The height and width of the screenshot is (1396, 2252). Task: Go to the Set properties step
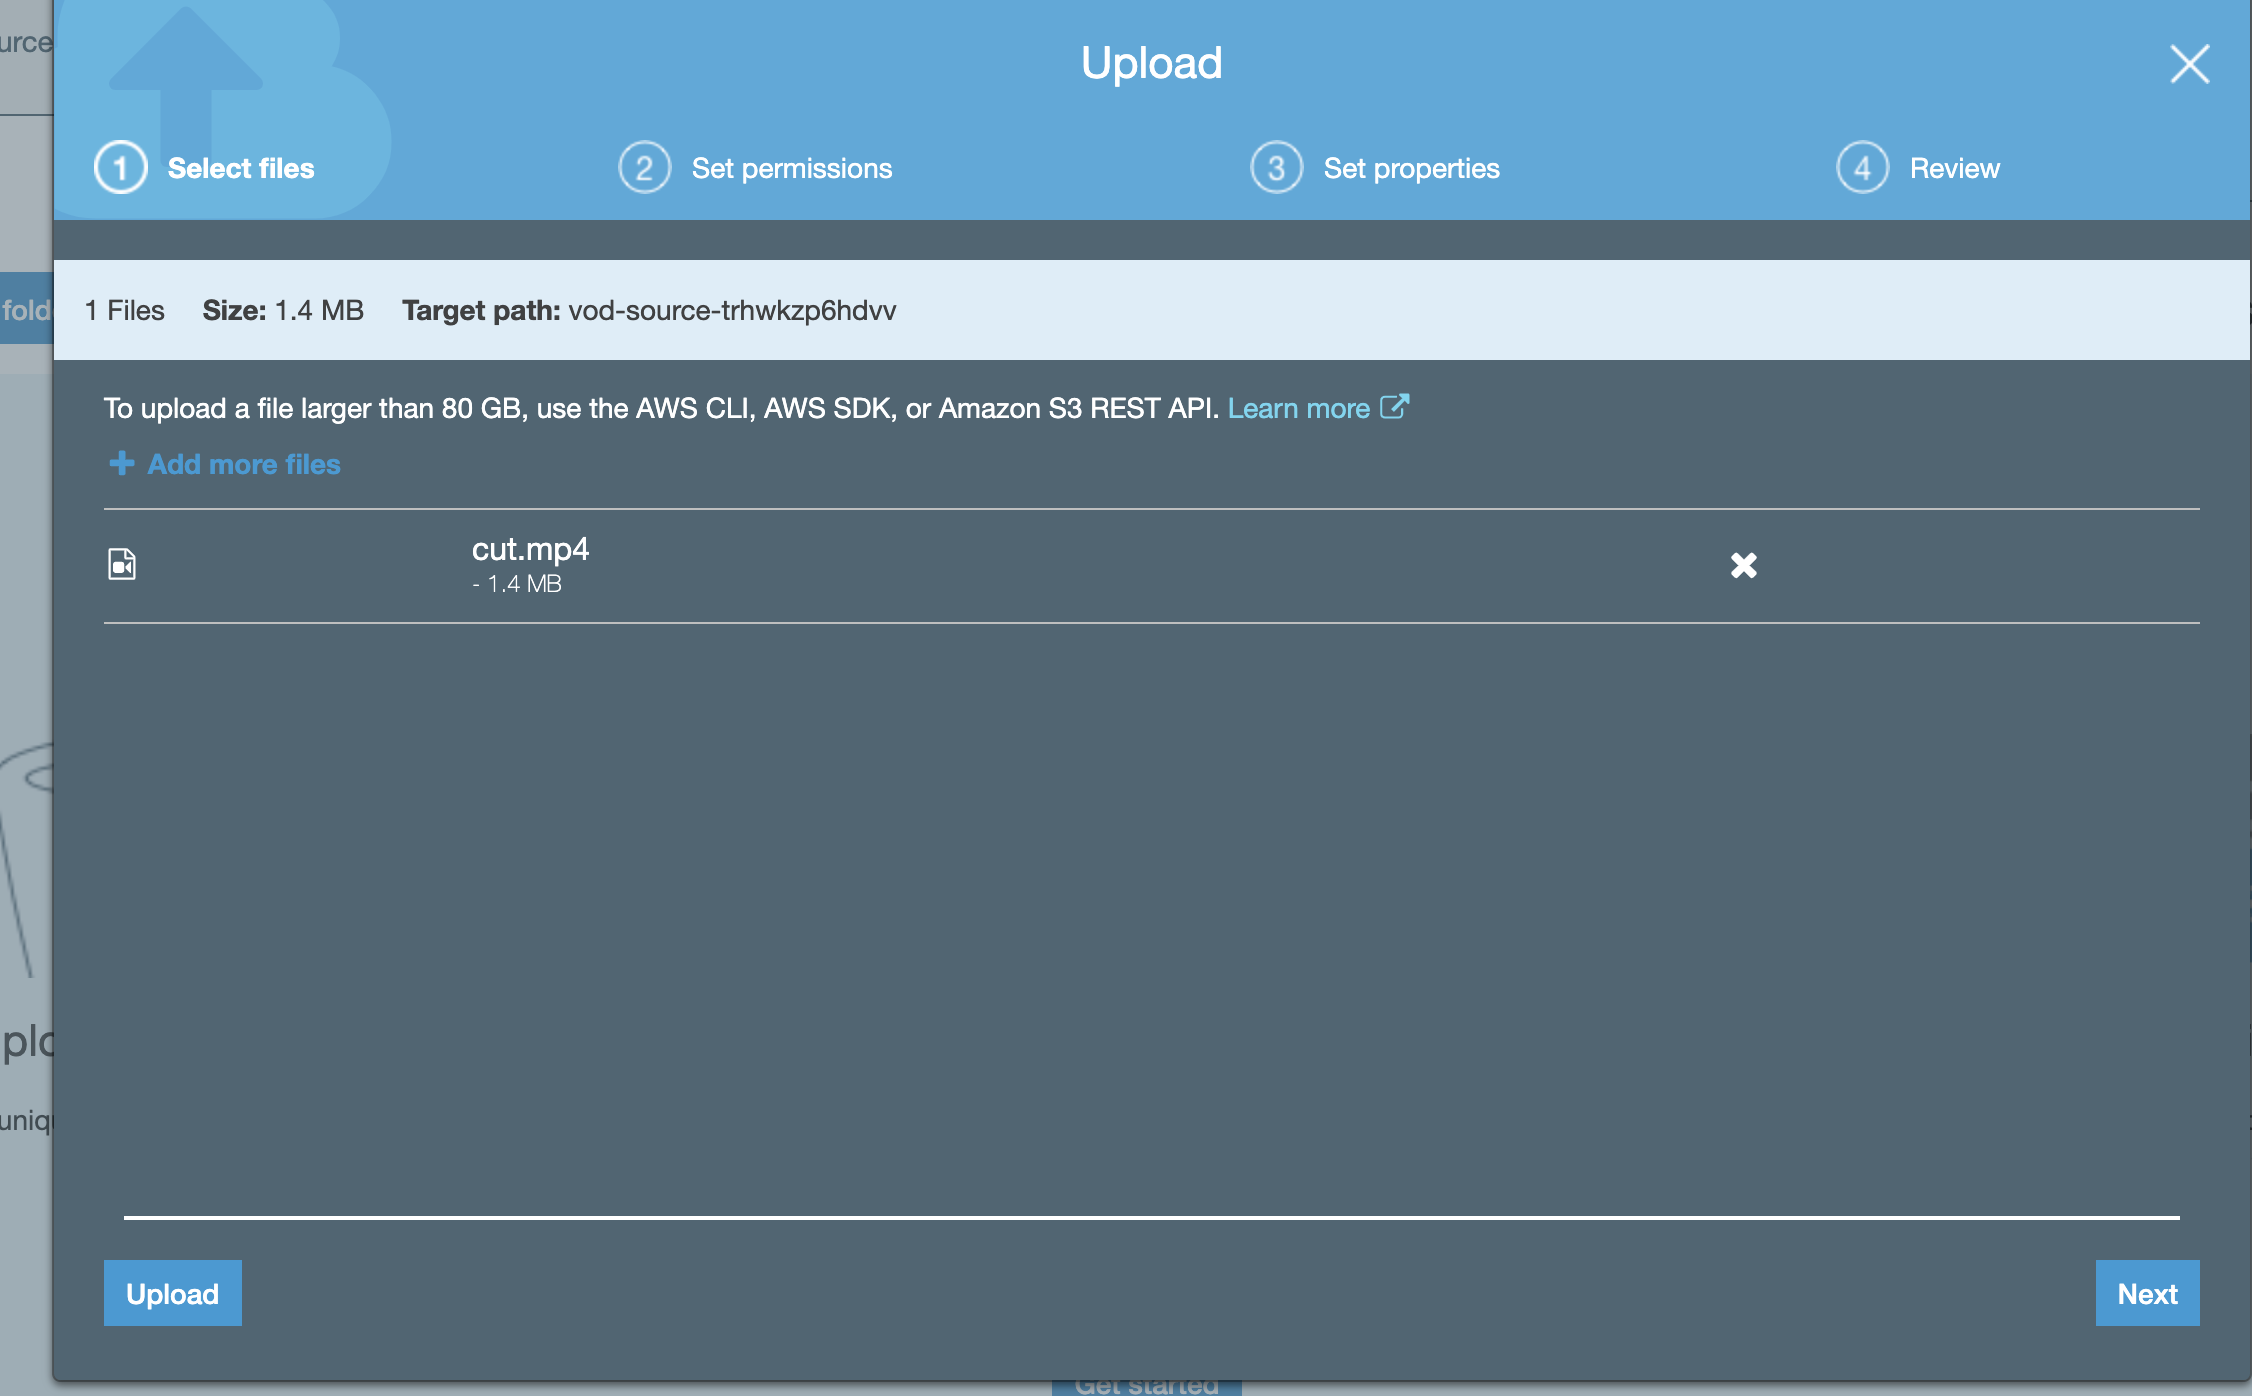pos(1411,168)
